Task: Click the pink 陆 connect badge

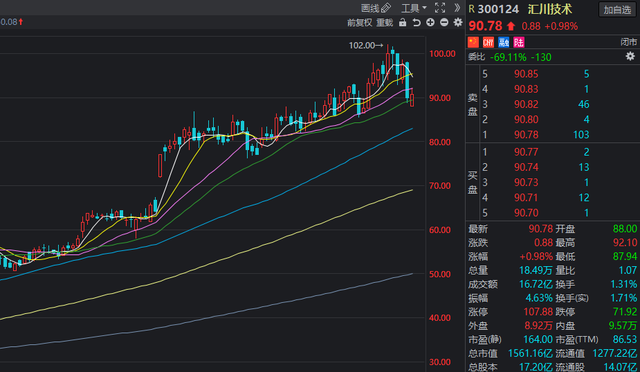Action: click(x=519, y=42)
